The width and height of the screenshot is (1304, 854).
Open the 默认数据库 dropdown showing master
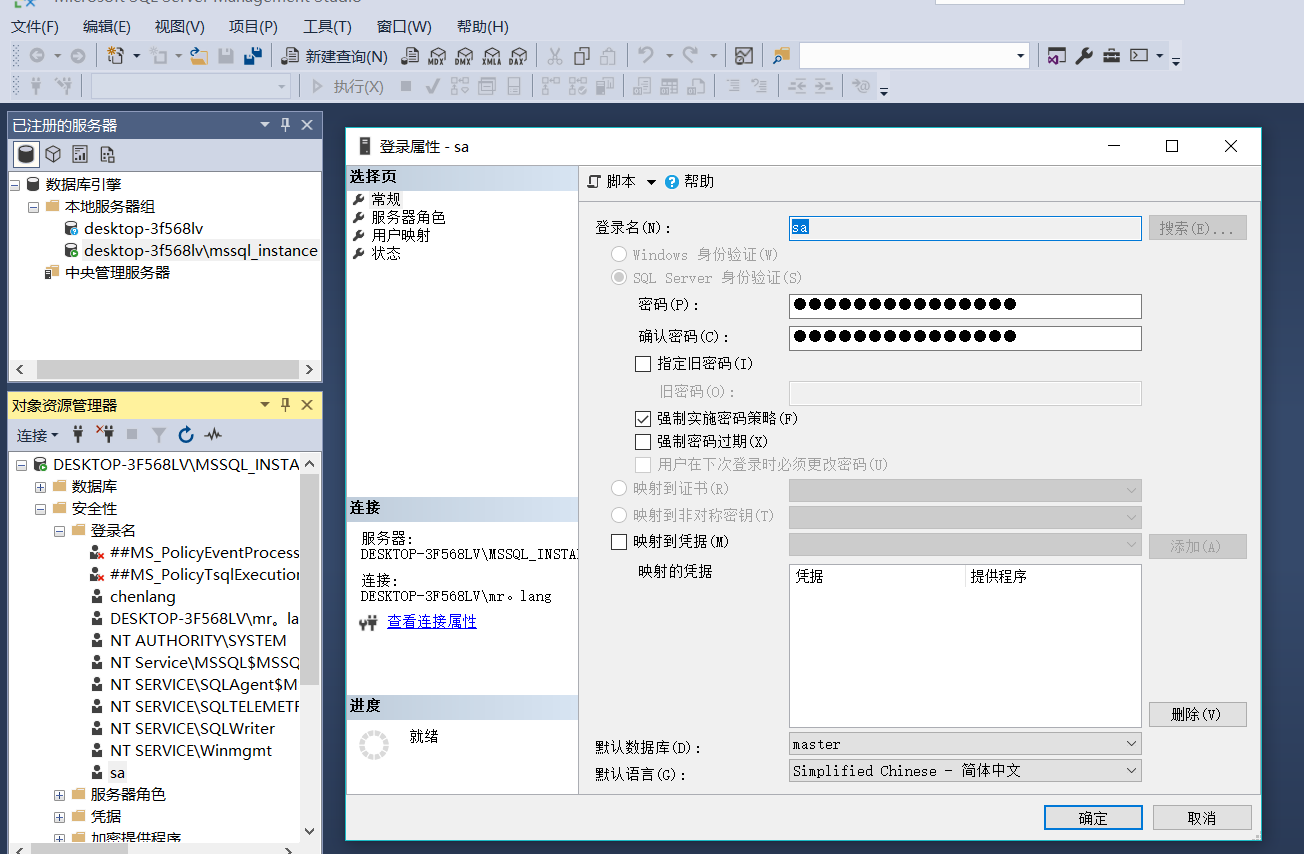point(1130,743)
